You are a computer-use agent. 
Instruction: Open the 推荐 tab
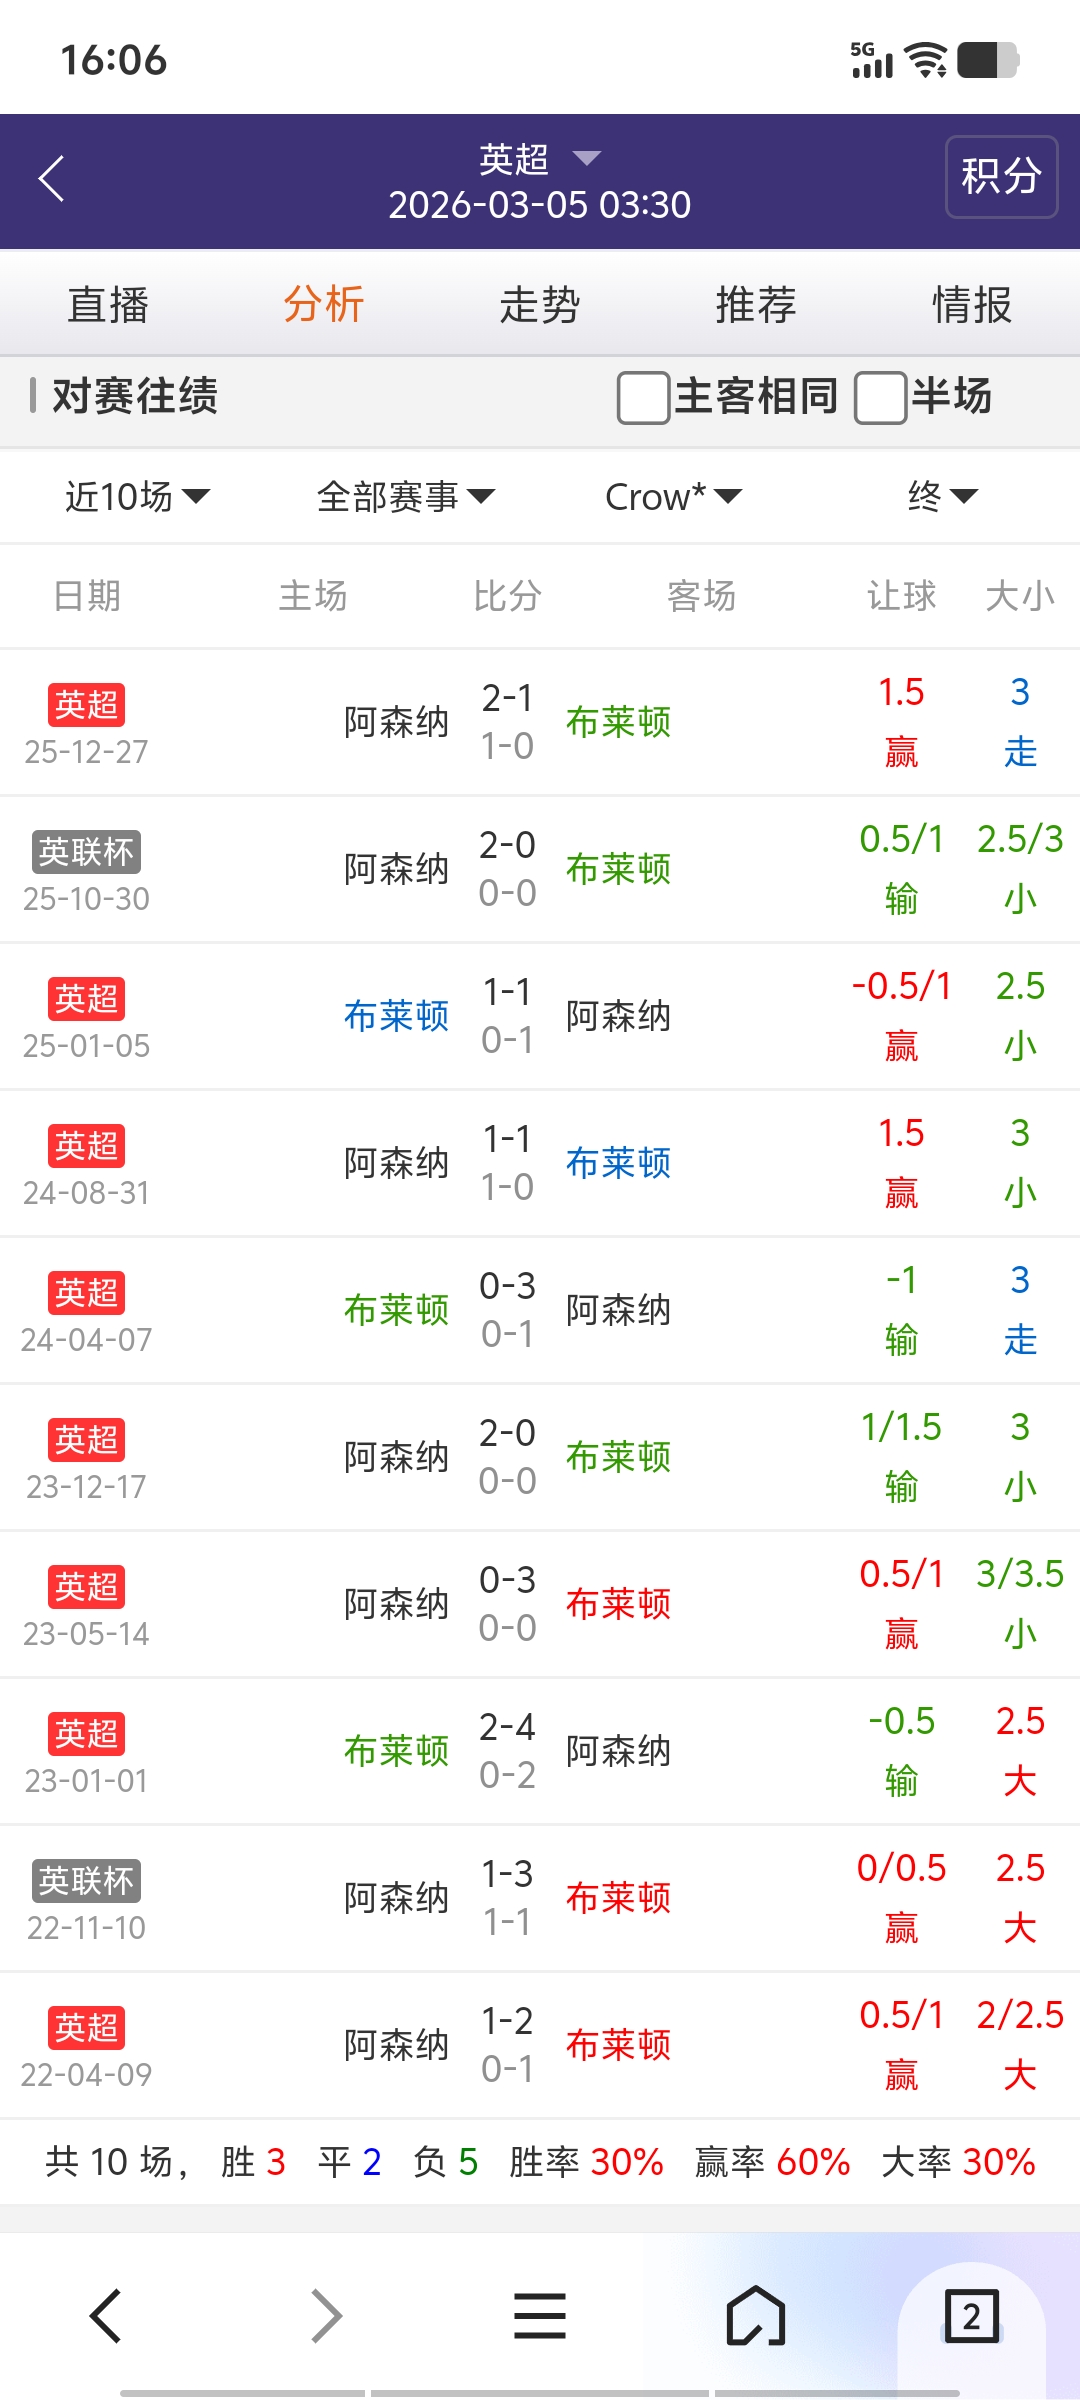pyautogui.click(x=756, y=305)
